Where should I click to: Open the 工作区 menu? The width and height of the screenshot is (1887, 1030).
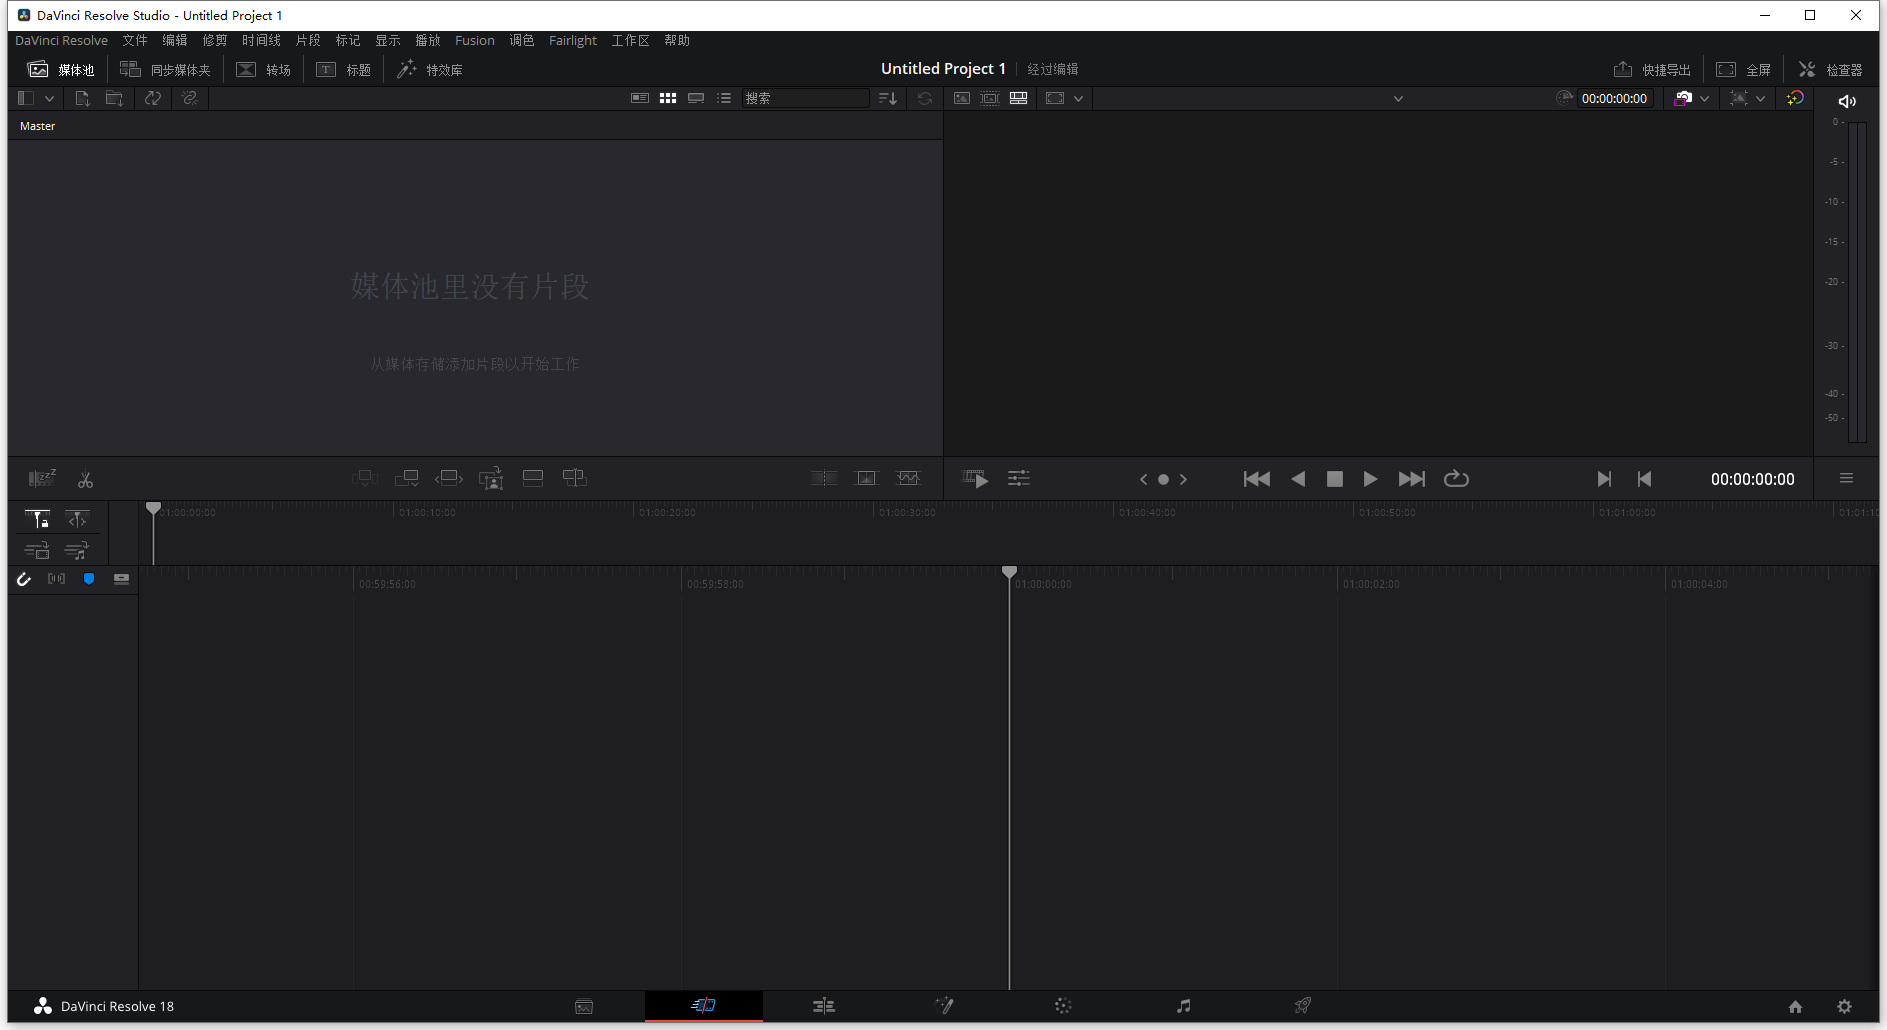tap(631, 40)
